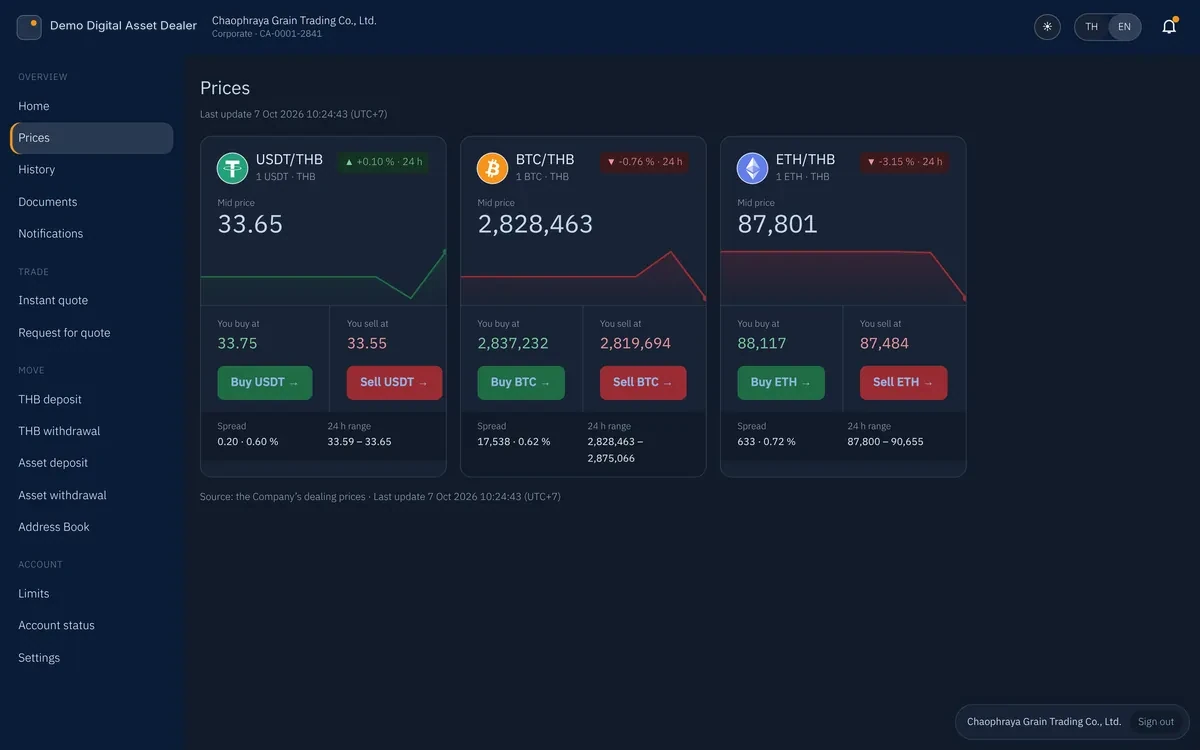Click the USDT buy price 33.75
The image size is (1200, 750).
click(x=237, y=343)
